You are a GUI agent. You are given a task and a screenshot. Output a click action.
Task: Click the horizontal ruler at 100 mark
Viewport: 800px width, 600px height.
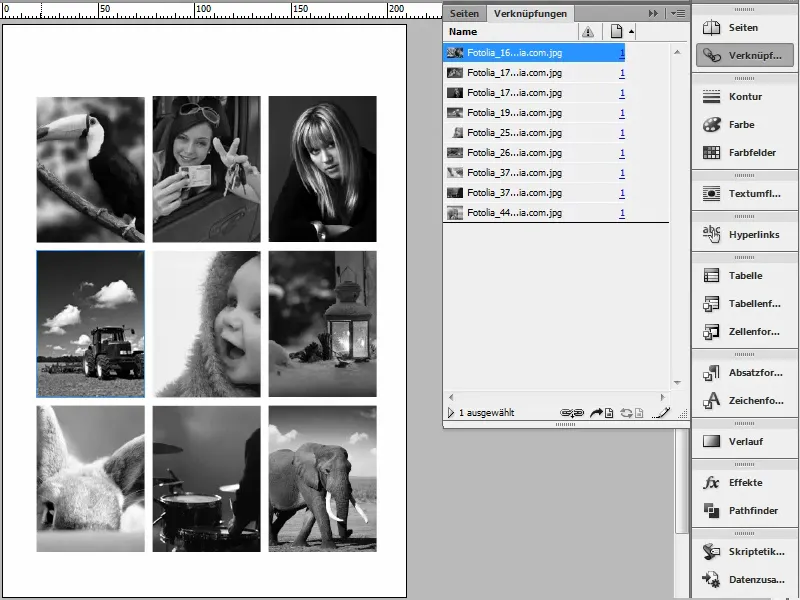tap(195, 10)
